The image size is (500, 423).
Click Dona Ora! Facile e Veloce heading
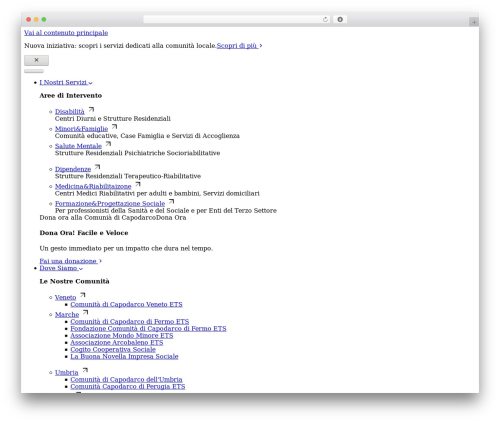point(84,233)
